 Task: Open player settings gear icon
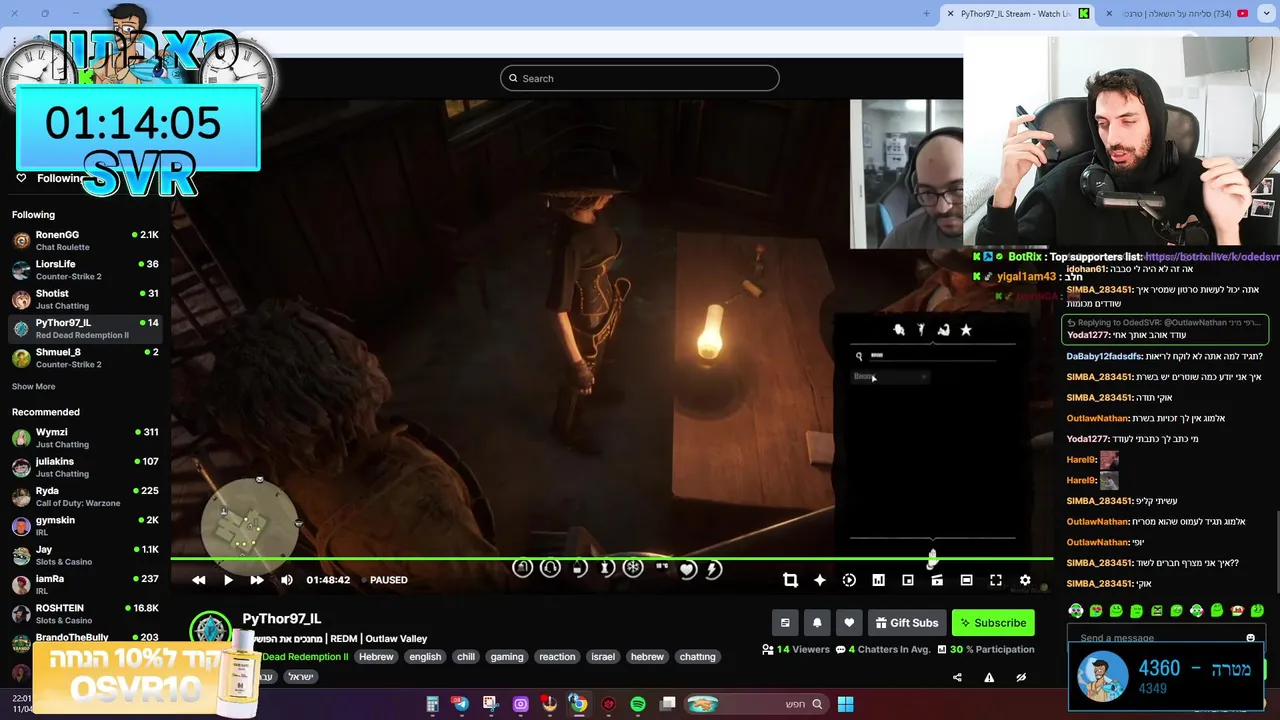(x=1025, y=580)
